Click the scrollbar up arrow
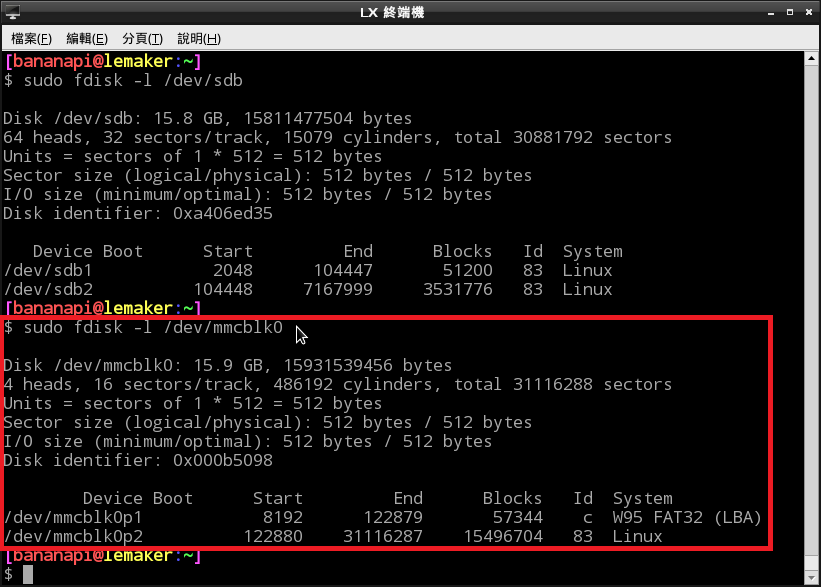 (812, 60)
